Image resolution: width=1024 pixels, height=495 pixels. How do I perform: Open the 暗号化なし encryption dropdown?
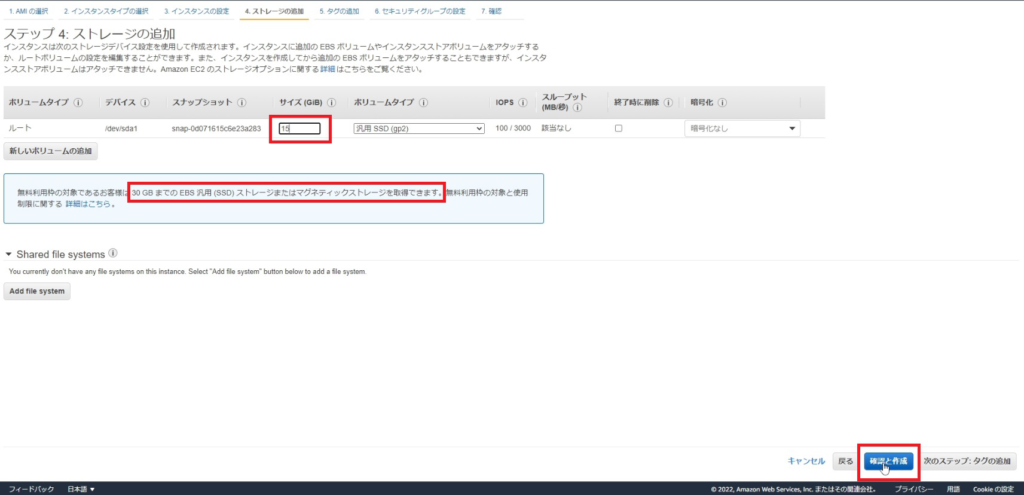741,129
